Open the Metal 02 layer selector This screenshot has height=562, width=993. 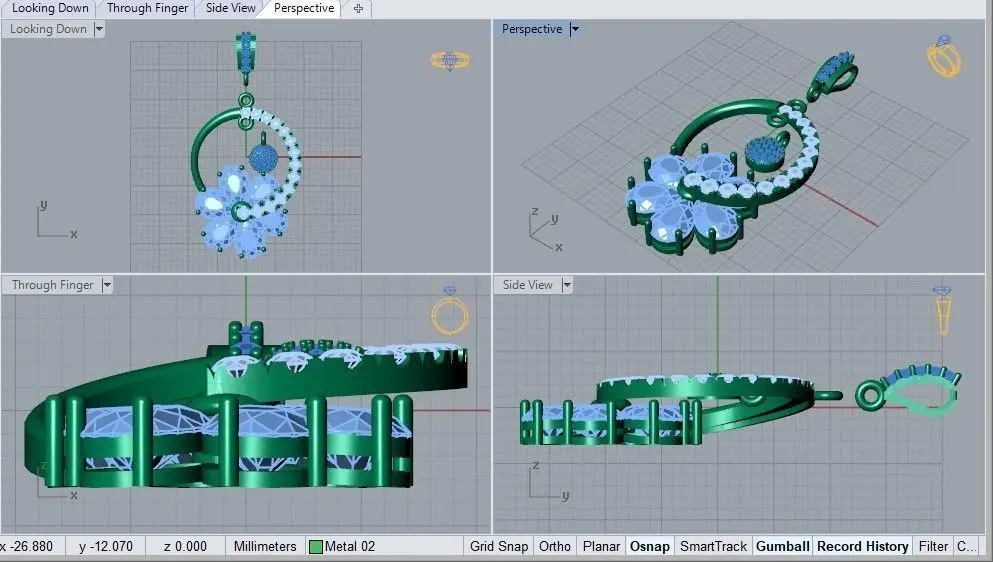(384, 546)
